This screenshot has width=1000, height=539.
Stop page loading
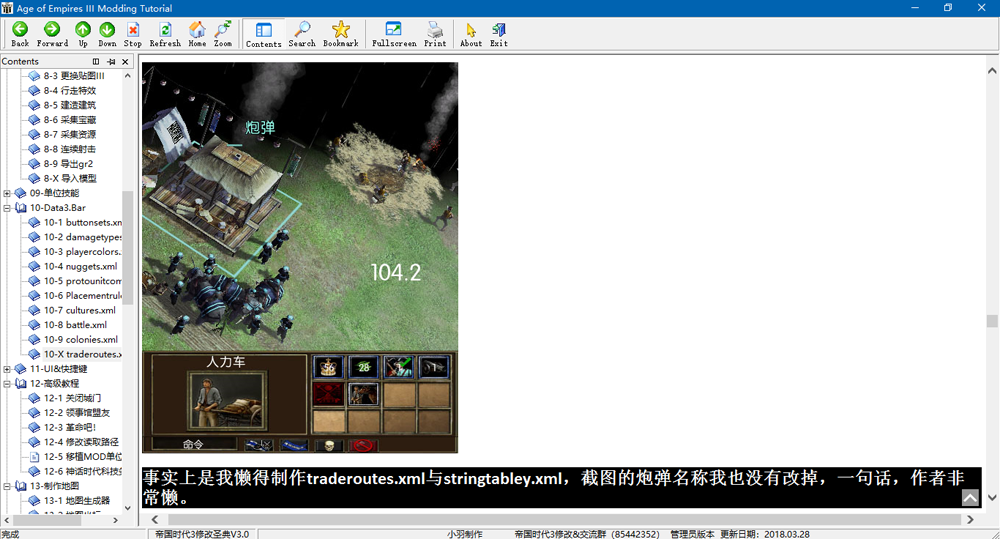point(133,34)
